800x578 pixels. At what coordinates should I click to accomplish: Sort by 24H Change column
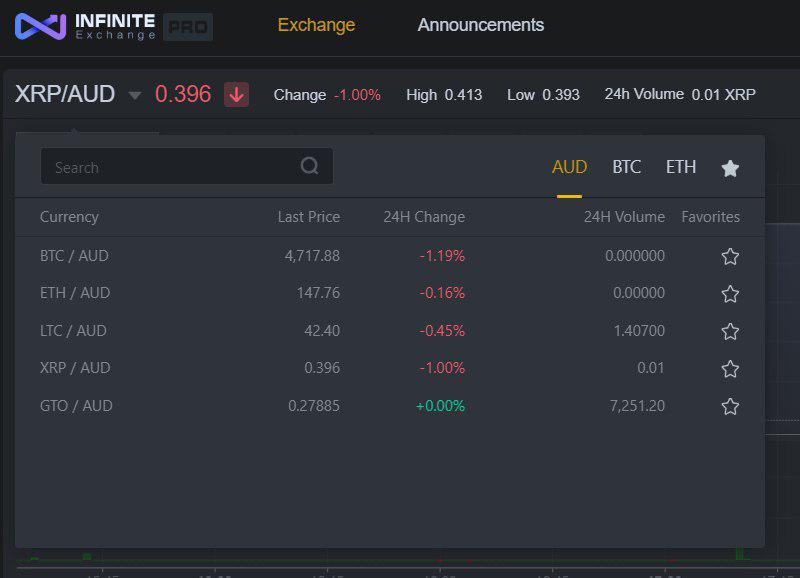click(424, 217)
